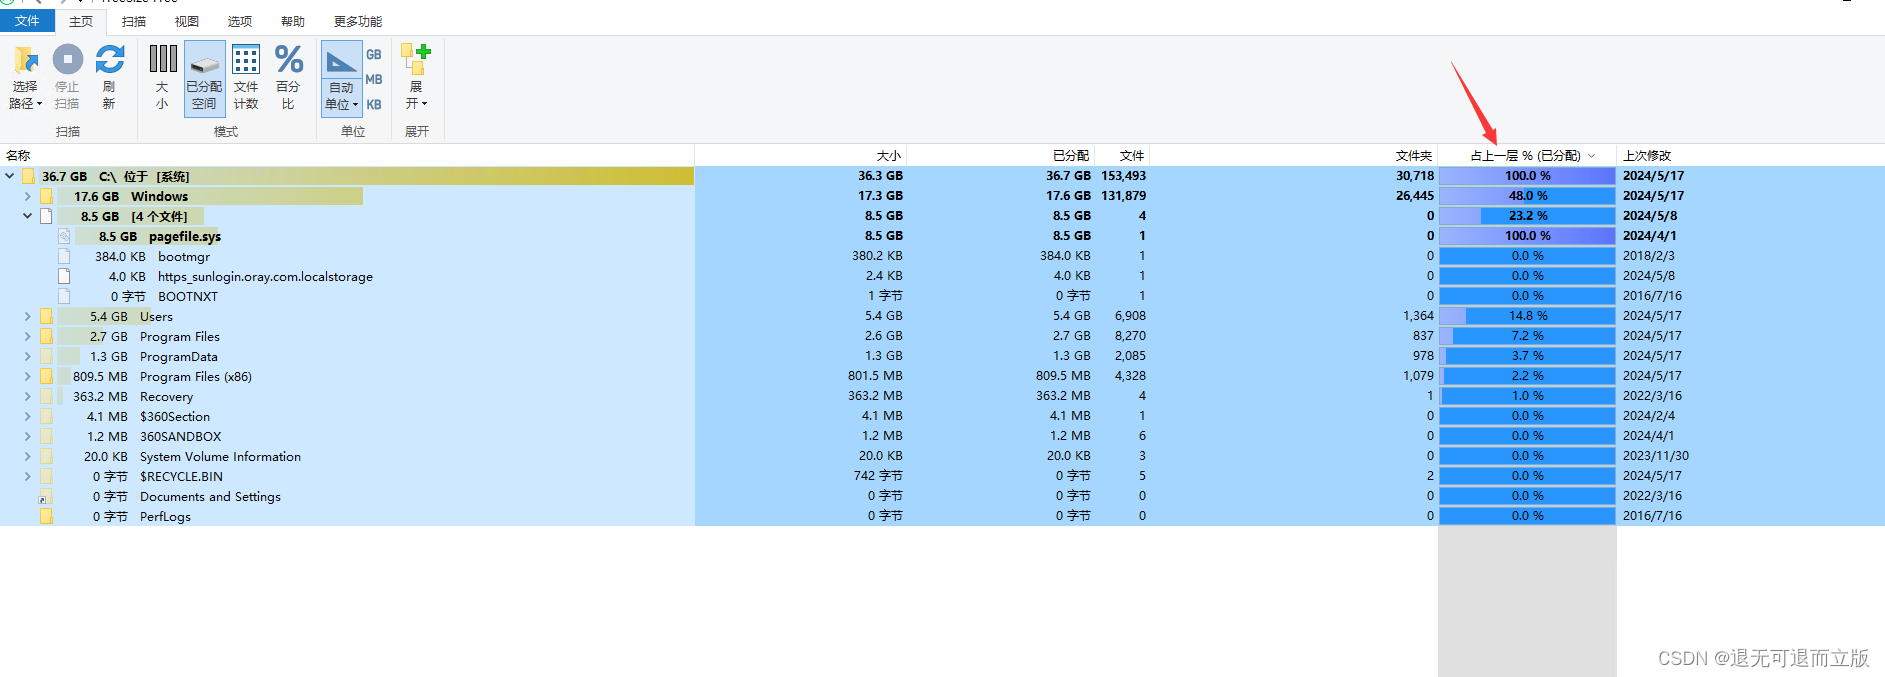
Task: Select the BOOTNXT file row
Action: [x=942, y=296]
